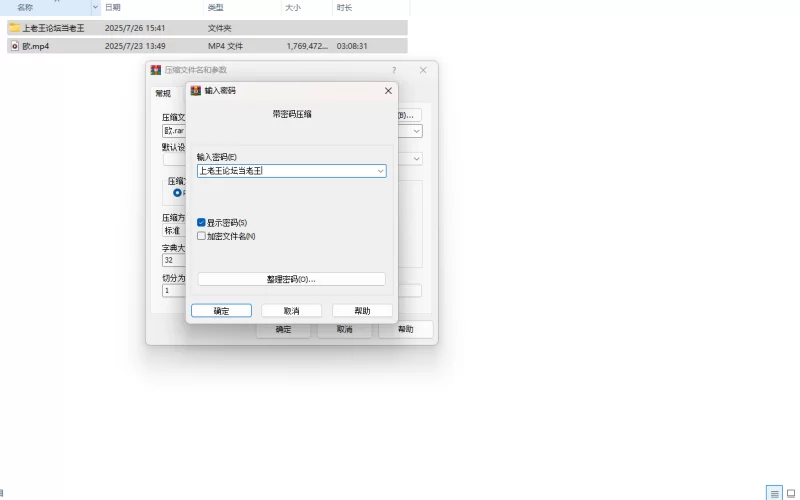Click 确定 in the 压缩文件名和参数 dialog

pyautogui.click(x=283, y=330)
